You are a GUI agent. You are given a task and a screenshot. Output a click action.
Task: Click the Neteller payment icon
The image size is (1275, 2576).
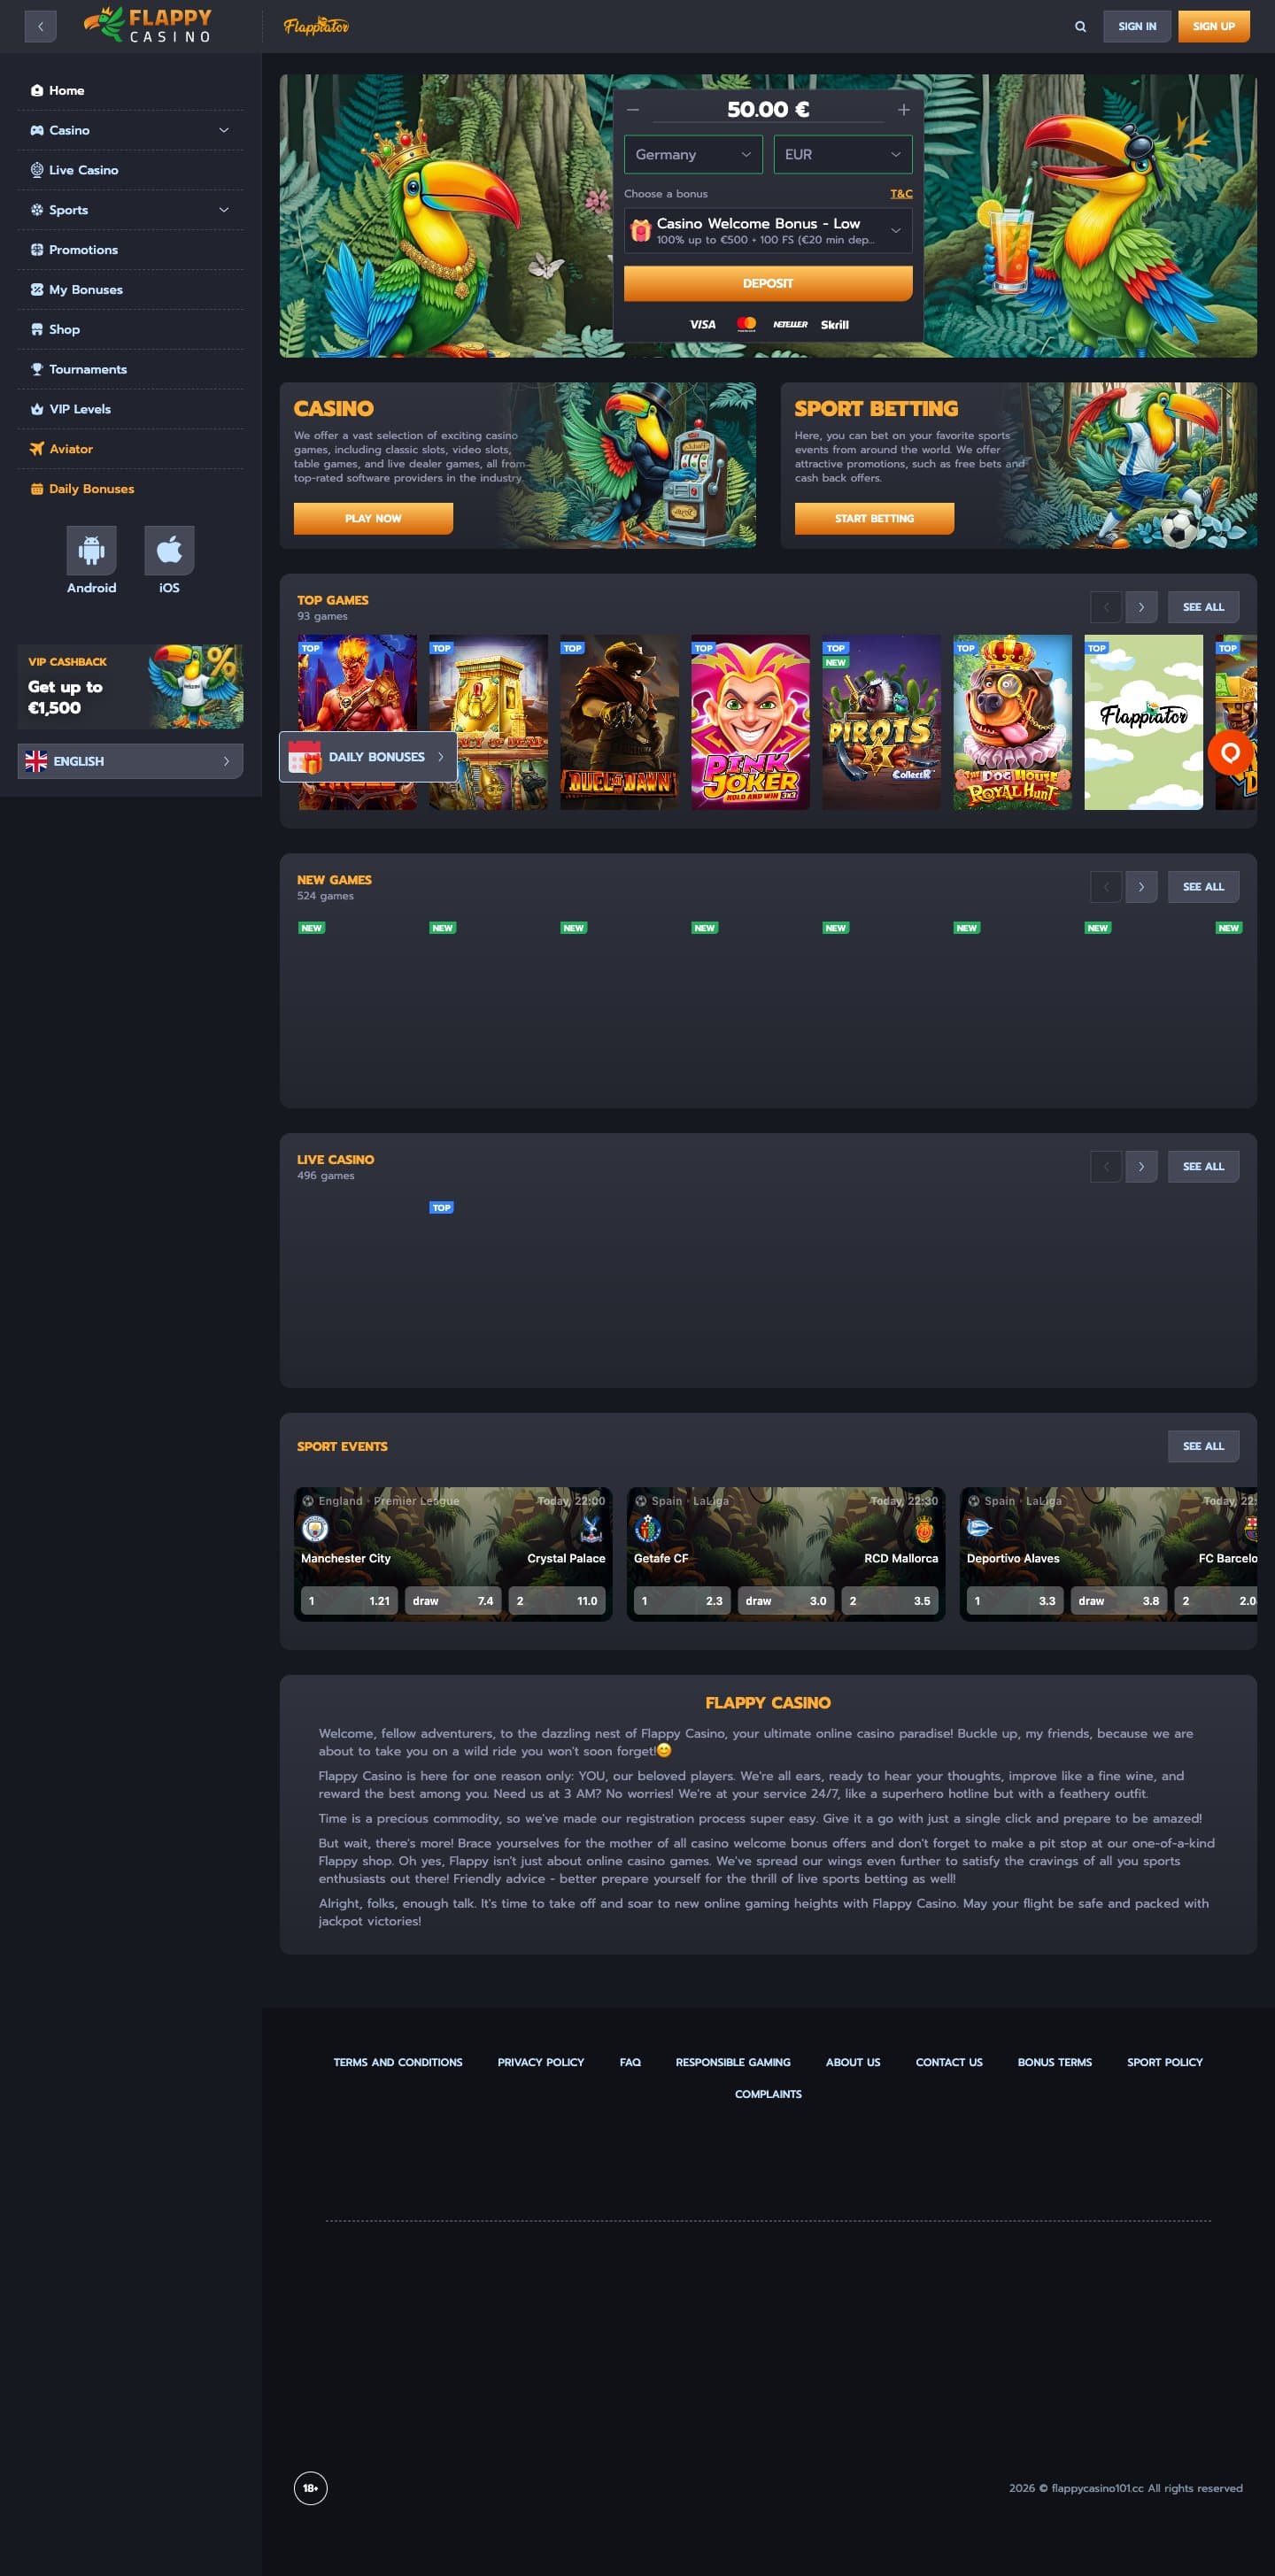click(790, 324)
